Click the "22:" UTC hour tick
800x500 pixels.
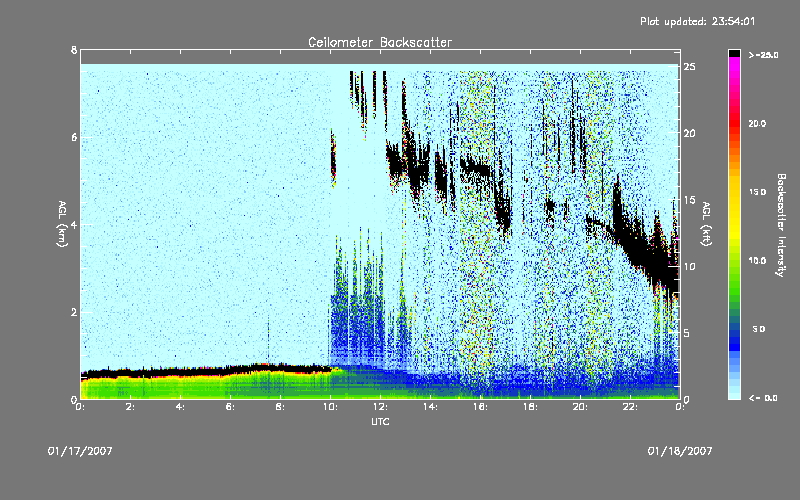coord(630,407)
